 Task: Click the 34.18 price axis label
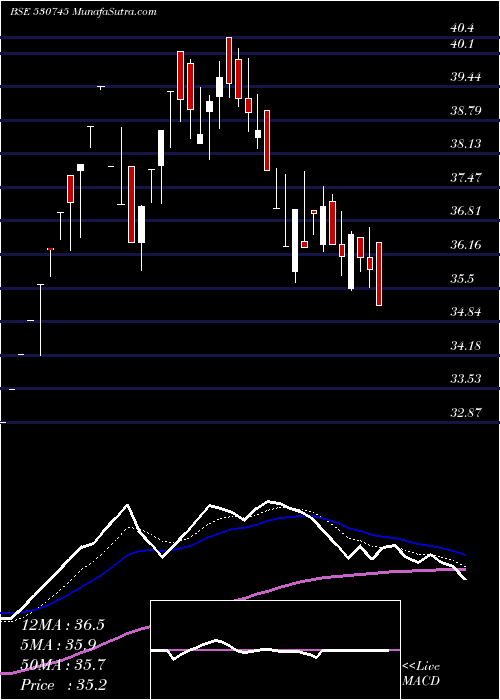pos(466,346)
